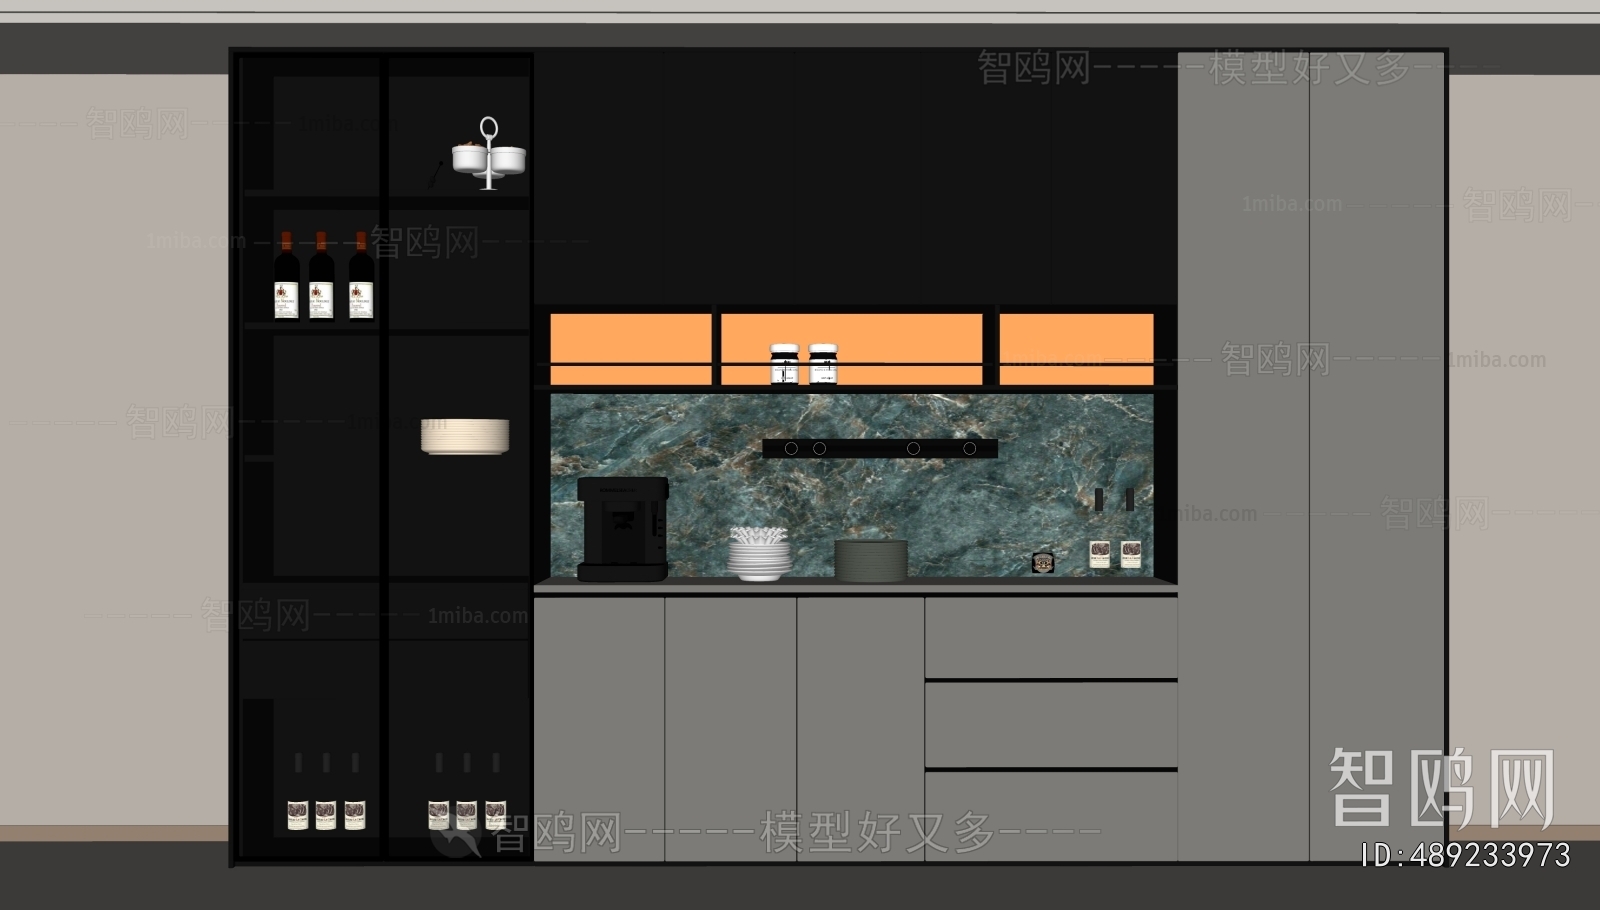This screenshot has width=1600, height=910.
Task: Click the leftmost gray base cabinet door
Action: 599,729
